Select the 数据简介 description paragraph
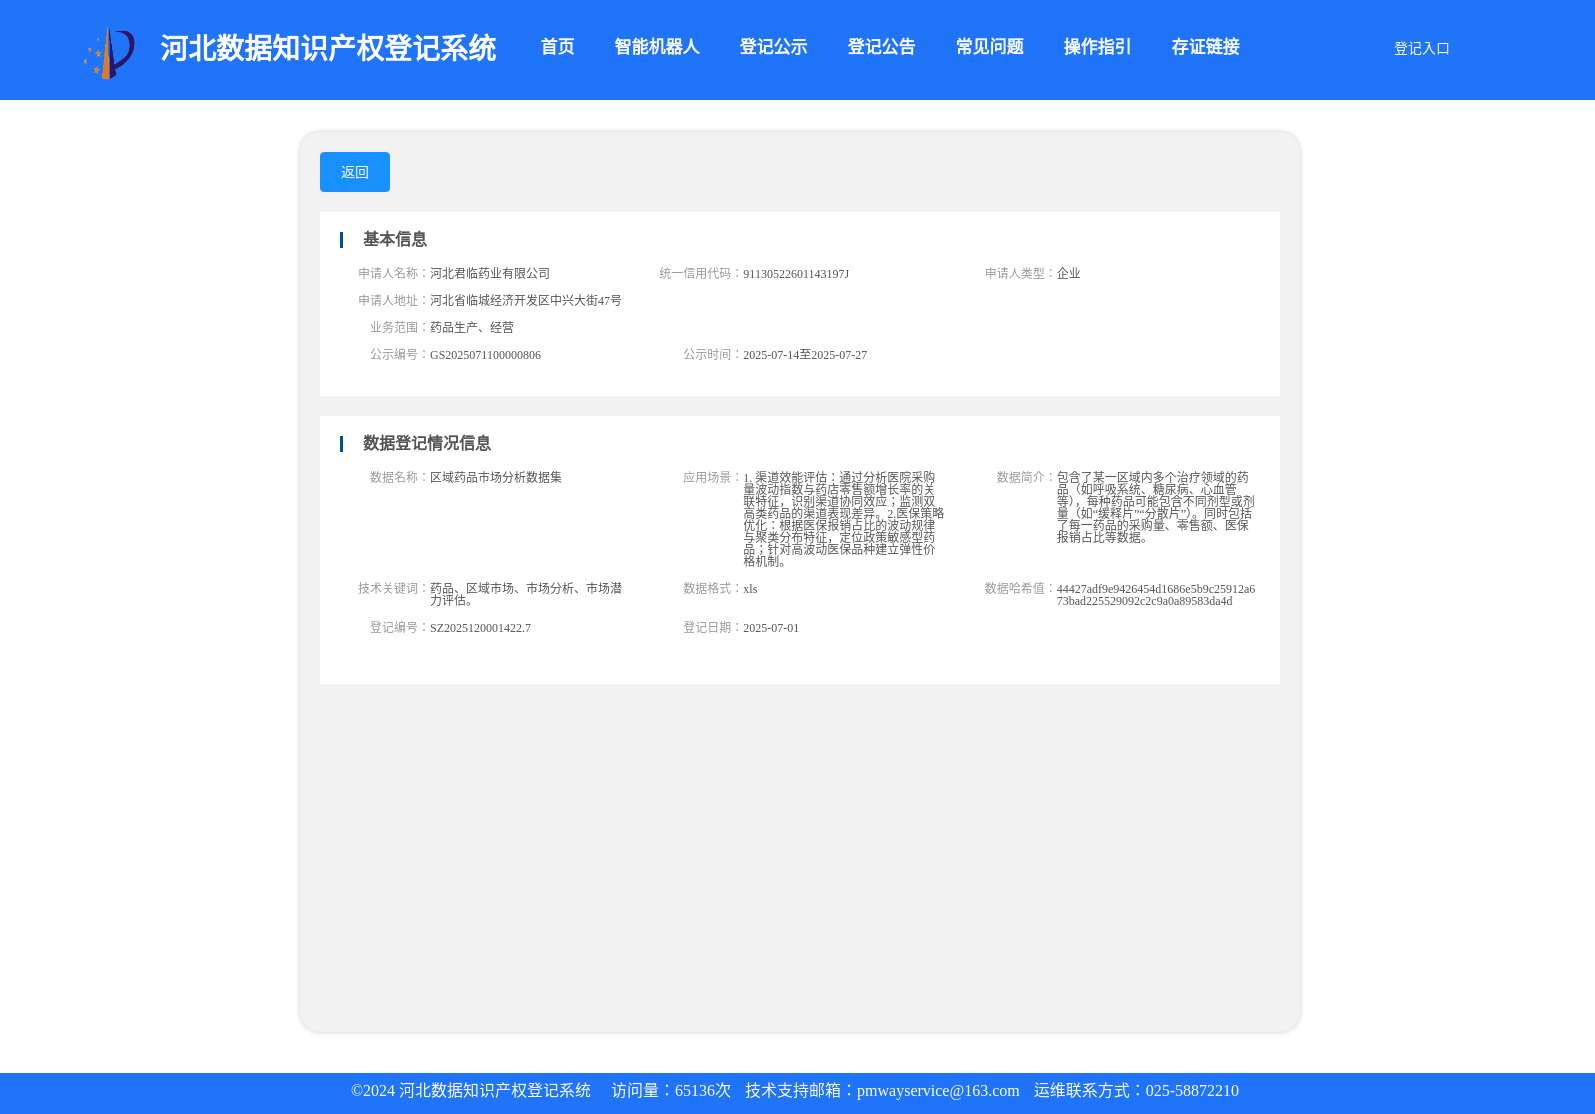 tap(1156, 507)
